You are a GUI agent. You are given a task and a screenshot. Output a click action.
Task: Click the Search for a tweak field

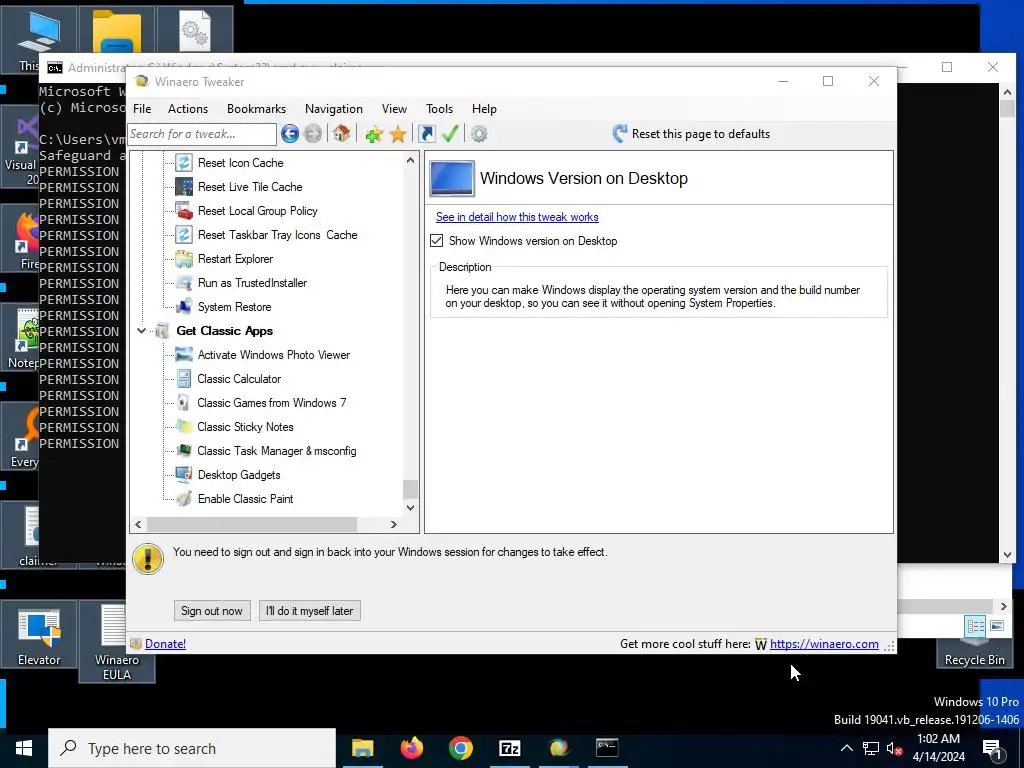202,134
